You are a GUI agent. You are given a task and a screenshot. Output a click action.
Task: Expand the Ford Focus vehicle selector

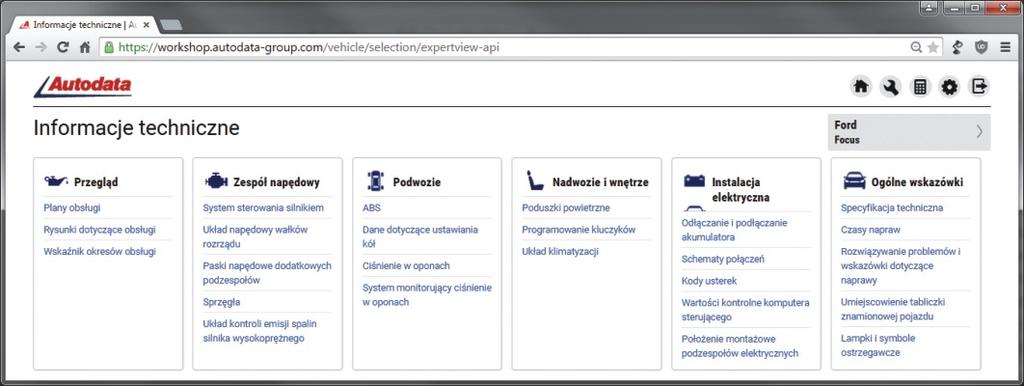point(909,132)
